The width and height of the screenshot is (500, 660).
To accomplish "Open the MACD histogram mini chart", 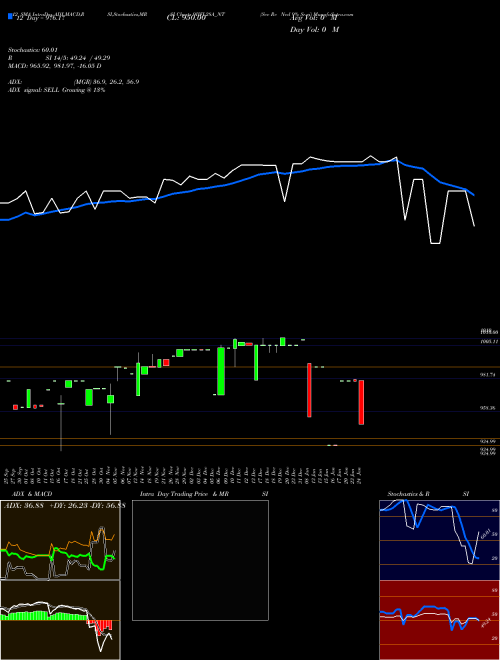I will pyautogui.click(x=60, y=620).
